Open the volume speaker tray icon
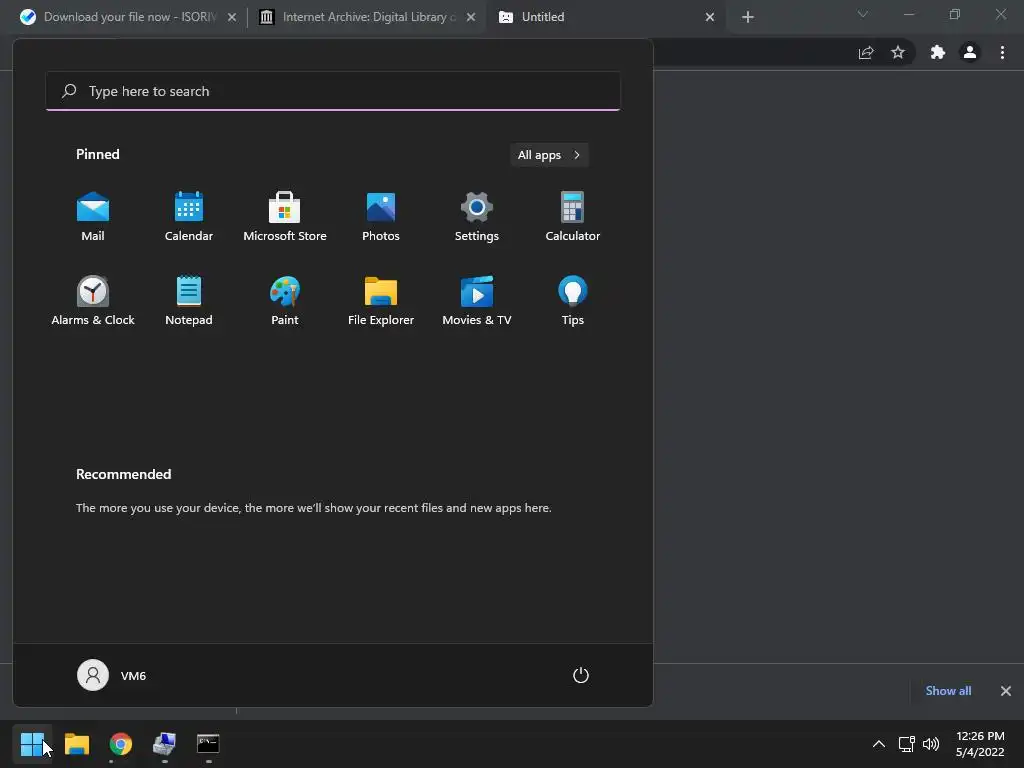1024x768 pixels. 931,744
